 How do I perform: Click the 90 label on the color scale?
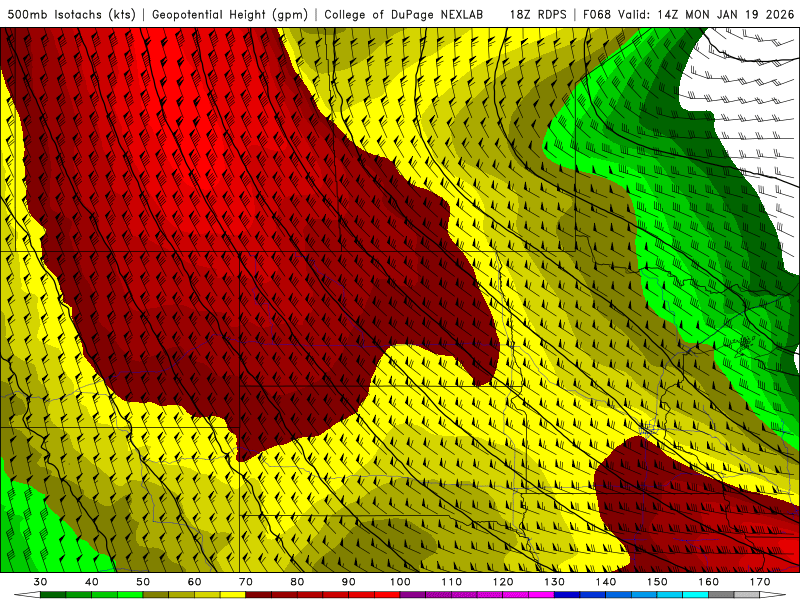pos(348,582)
